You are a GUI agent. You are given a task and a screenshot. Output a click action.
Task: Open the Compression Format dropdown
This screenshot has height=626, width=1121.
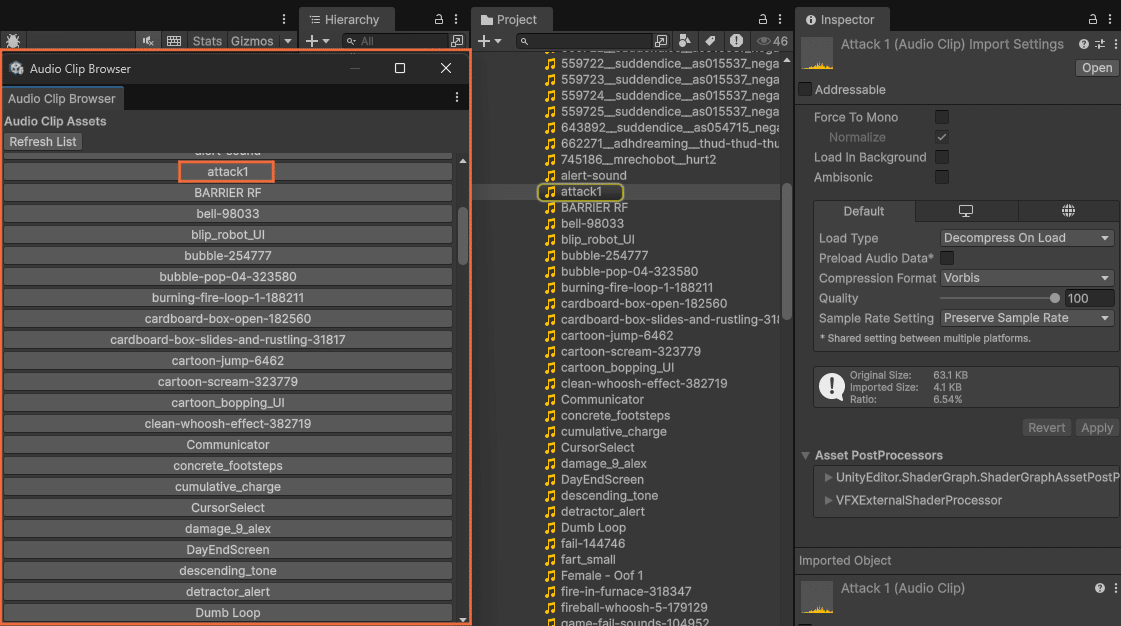point(1026,278)
